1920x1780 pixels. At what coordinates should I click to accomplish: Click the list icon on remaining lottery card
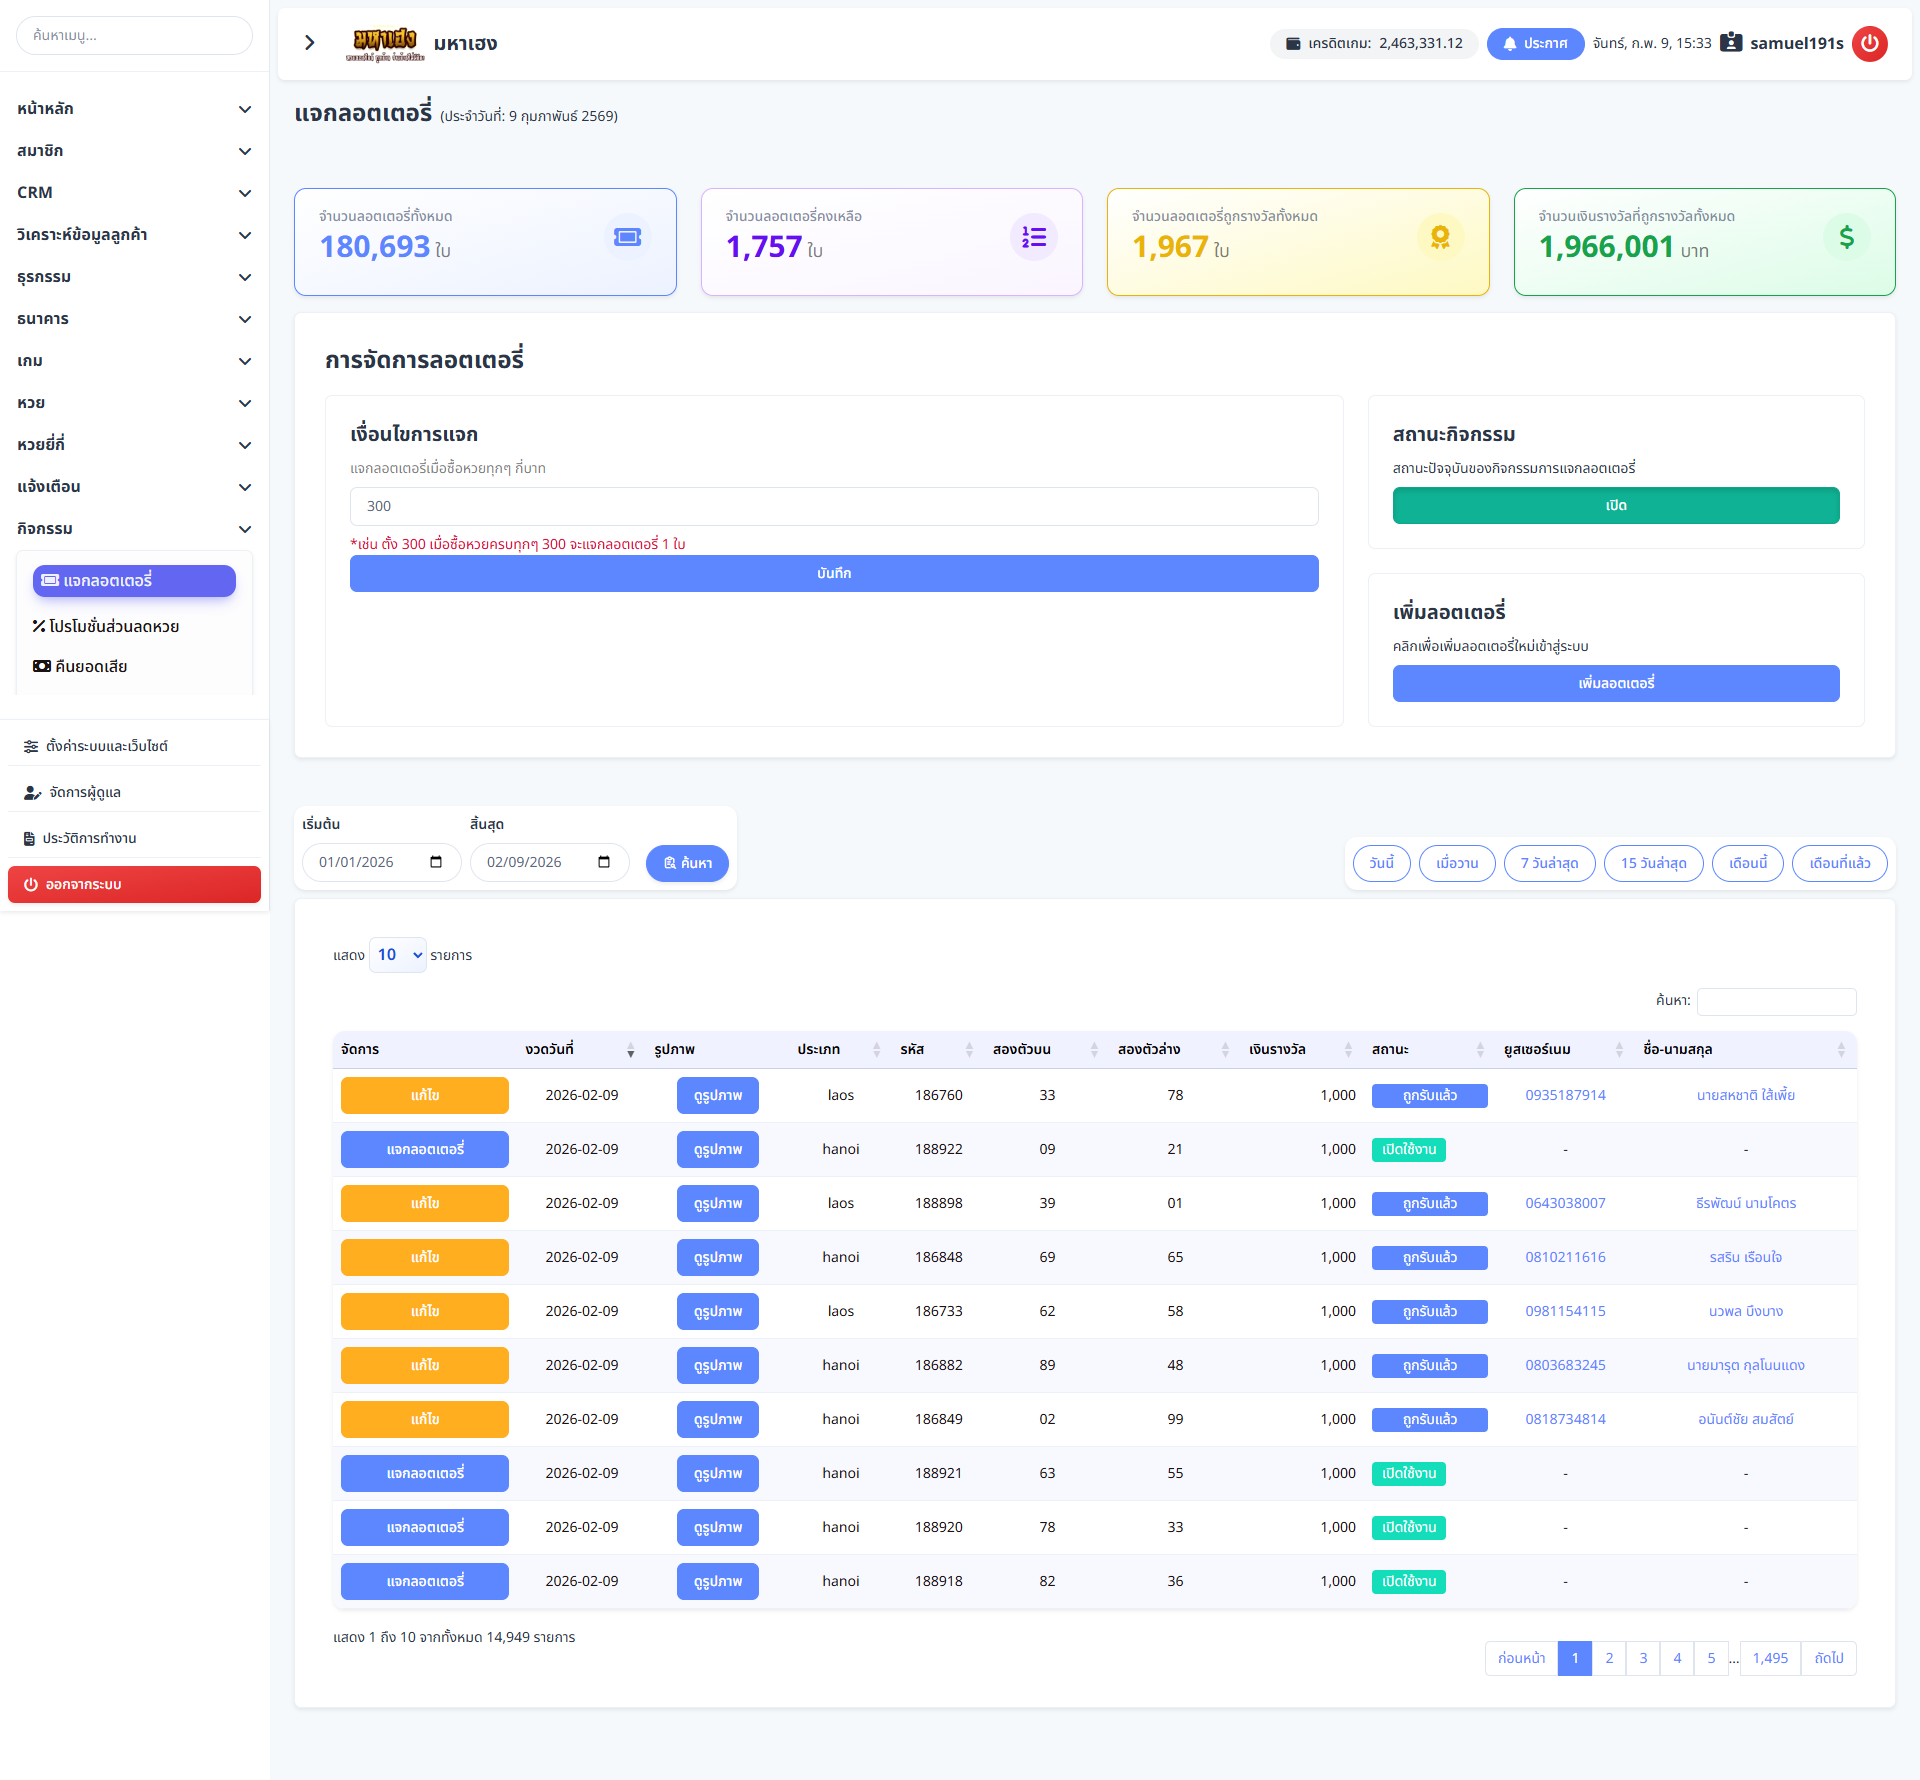1033,237
